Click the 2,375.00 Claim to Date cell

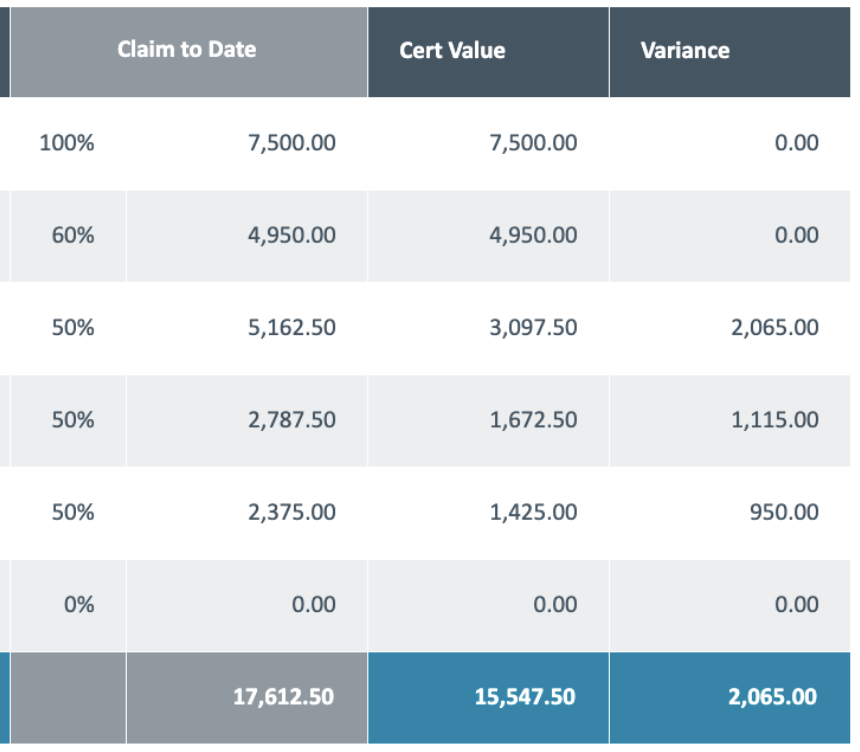pos(291,513)
